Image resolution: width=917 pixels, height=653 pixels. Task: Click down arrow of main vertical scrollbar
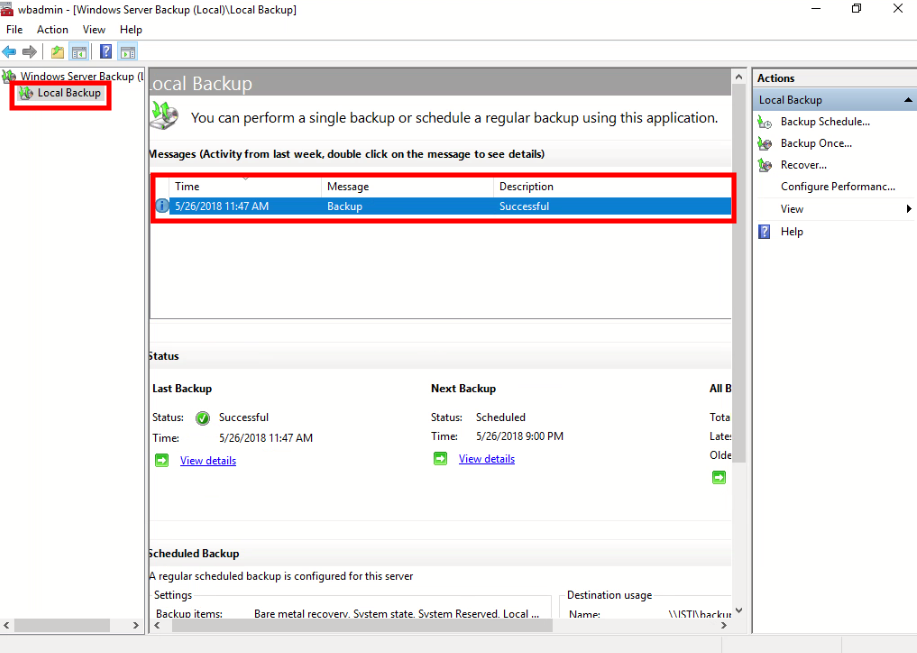pyautogui.click(x=739, y=610)
